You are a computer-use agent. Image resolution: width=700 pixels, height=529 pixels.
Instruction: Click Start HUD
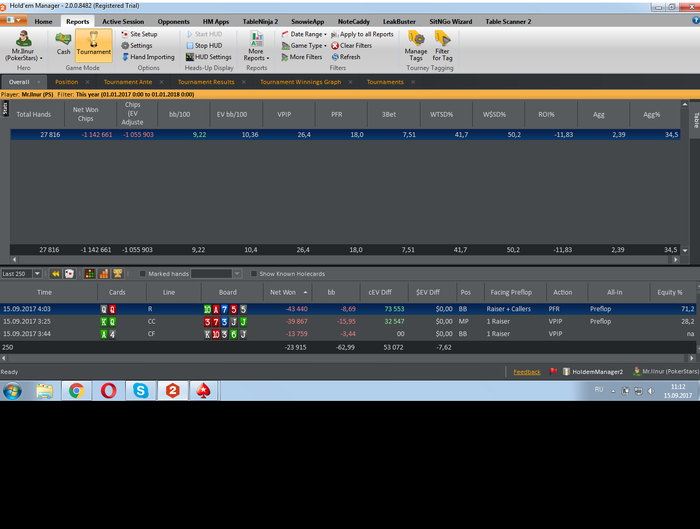click(x=204, y=34)
